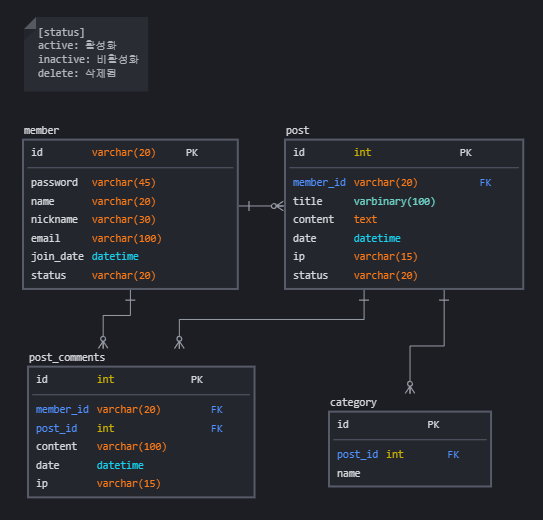Screen dimensions: 543x520
Task: Select post_id column in post_comments table
Action: point(56,428)
